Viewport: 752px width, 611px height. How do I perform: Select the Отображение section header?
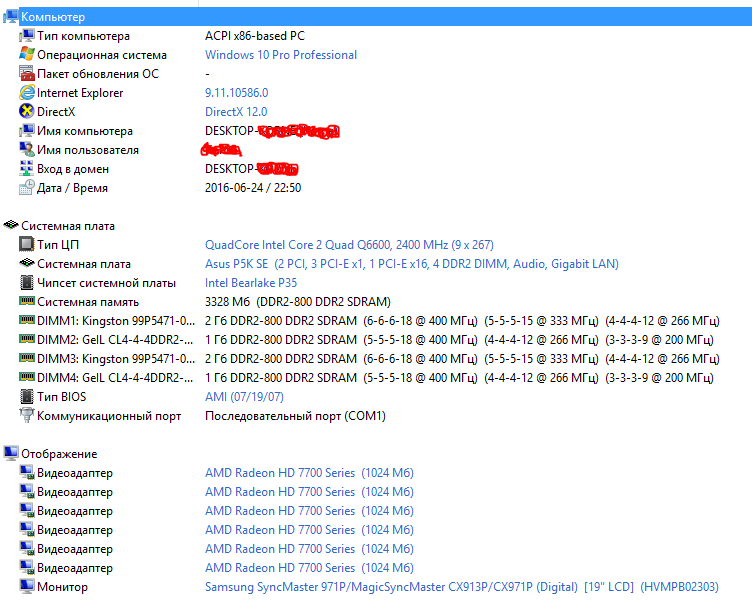click(x=59, y=454)
